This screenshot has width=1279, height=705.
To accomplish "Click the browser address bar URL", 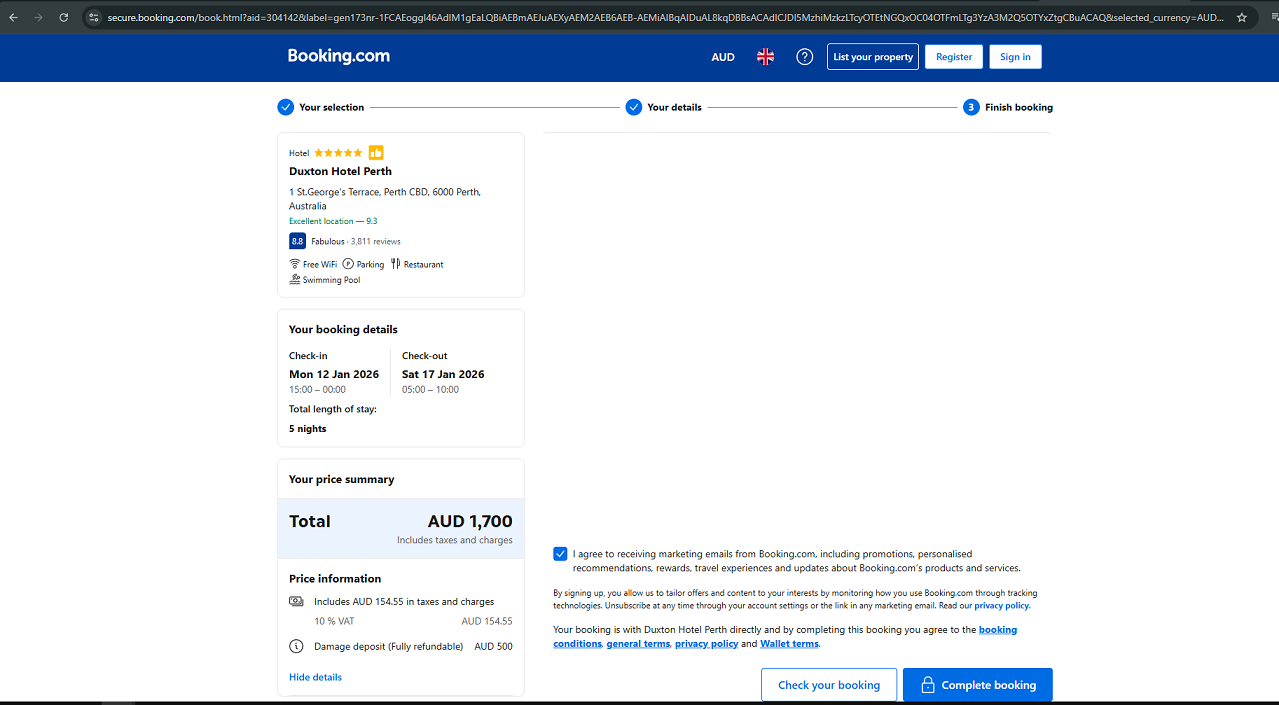I will tap(660, 17).
